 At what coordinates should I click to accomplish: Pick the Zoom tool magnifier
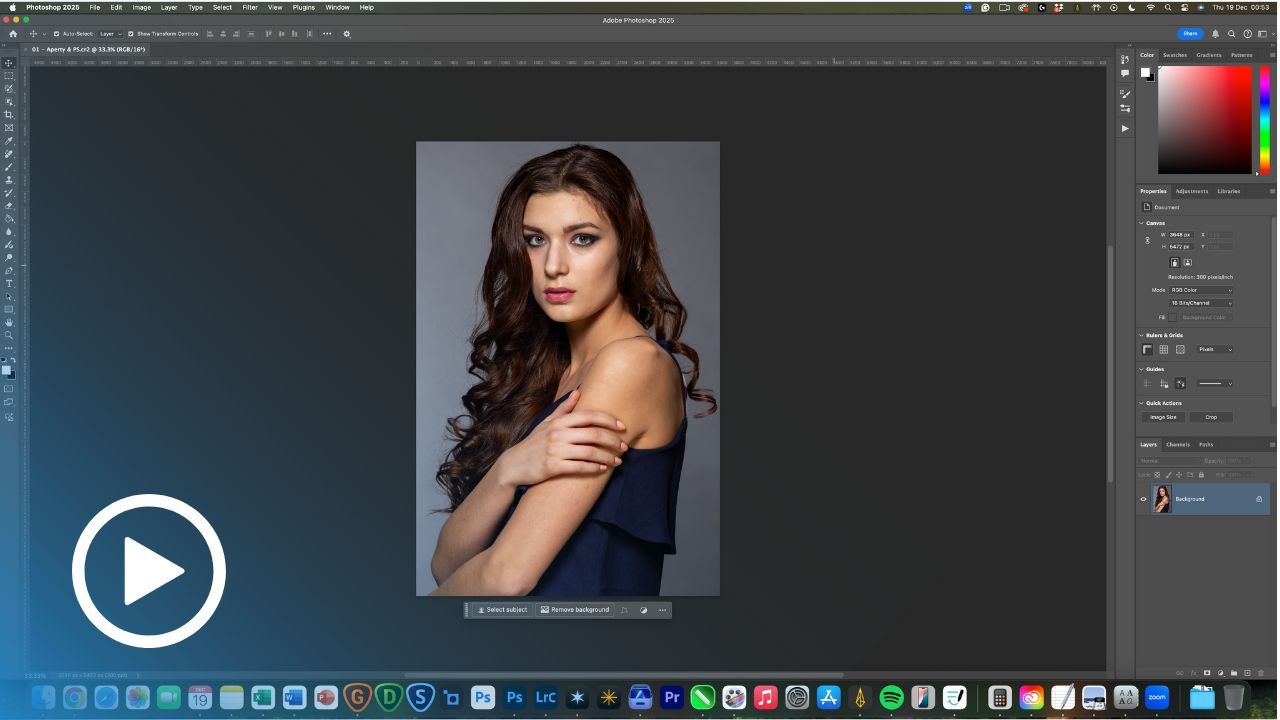[x=9, y=335]
